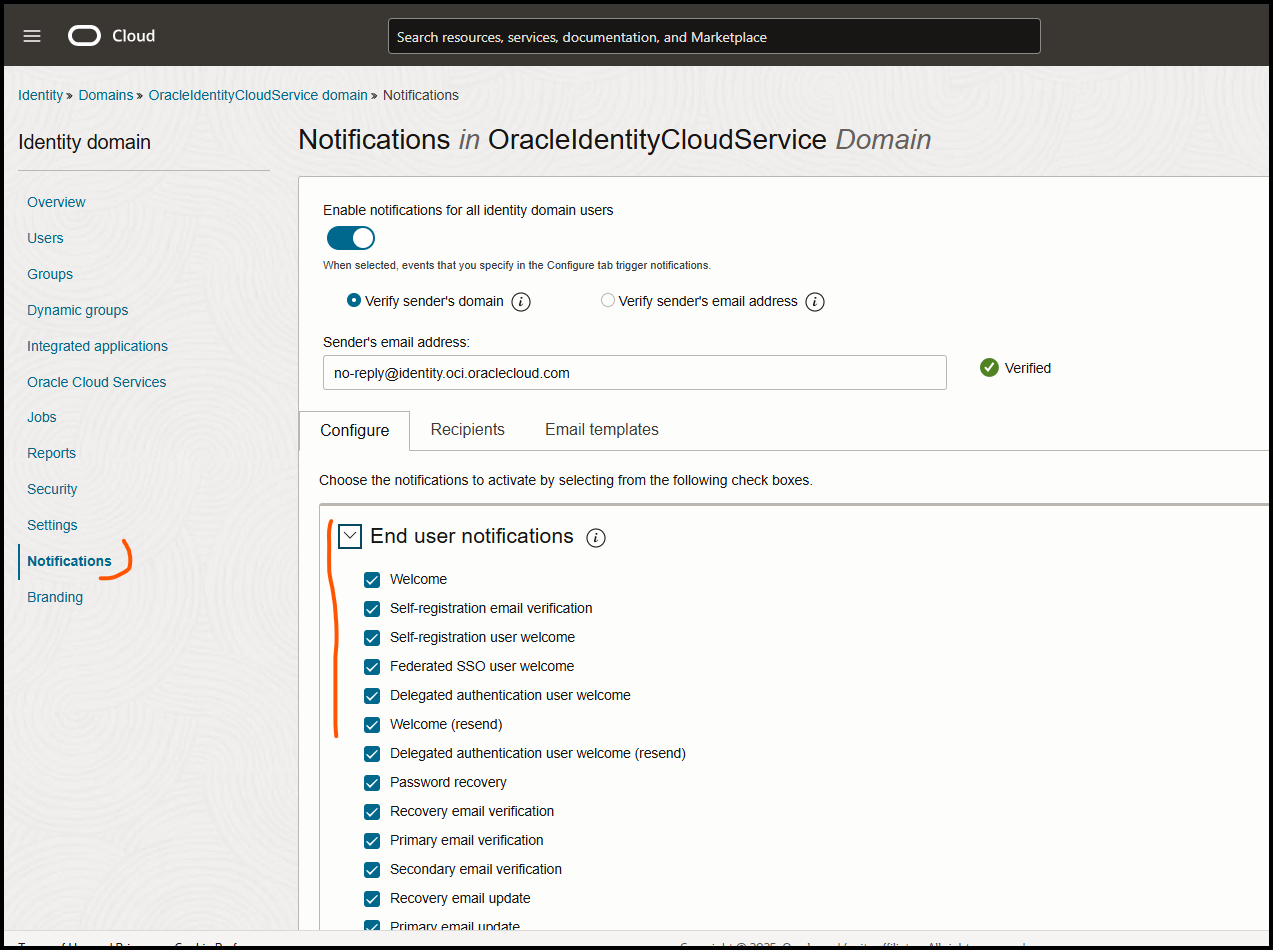The width and height of the screenshot is (1273, 950).
Task: Click the End user notifications heading
Action: pos(472,536)
